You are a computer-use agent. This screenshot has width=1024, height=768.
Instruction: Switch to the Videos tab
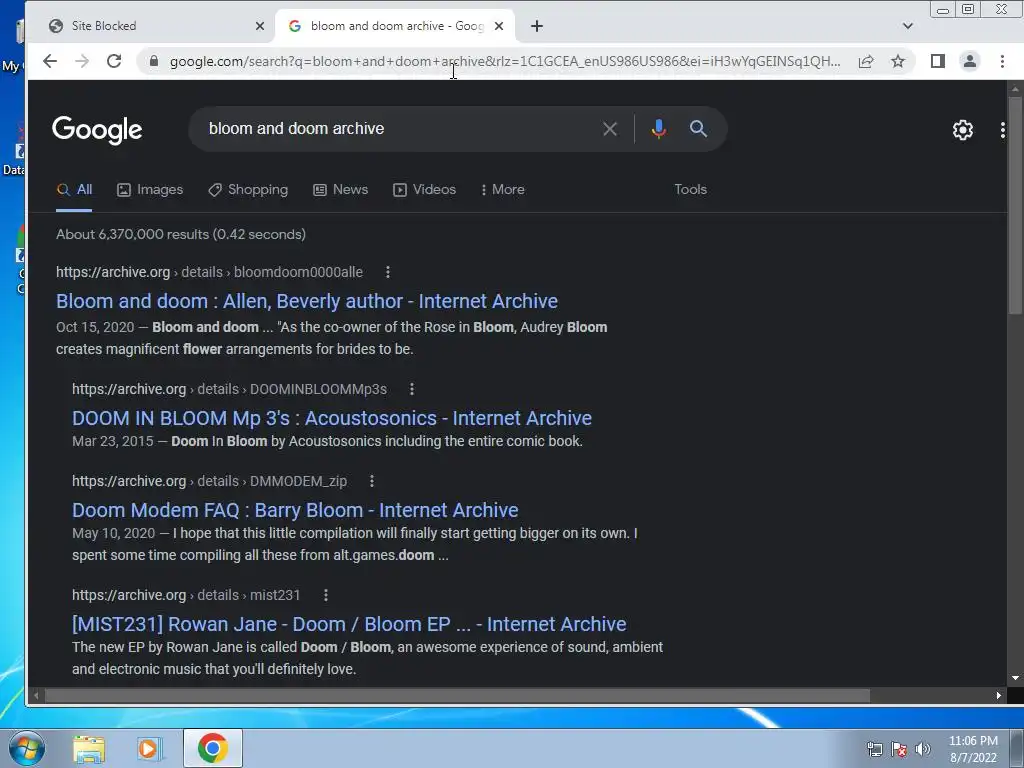[x=424, y=189]
